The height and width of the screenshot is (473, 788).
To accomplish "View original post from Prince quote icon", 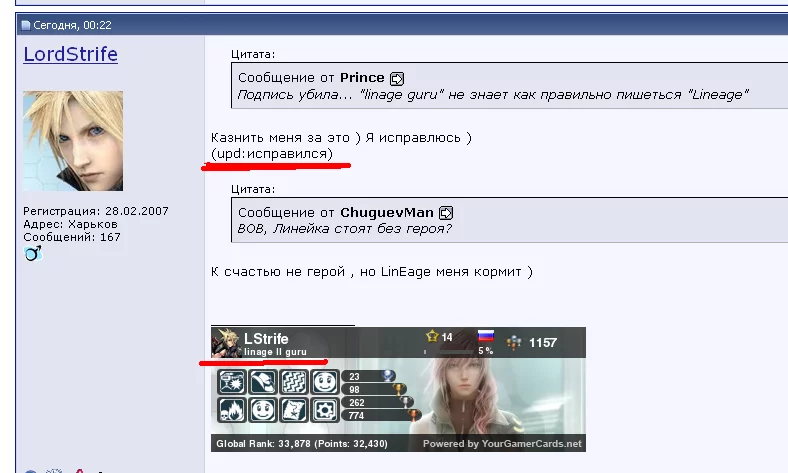I will coord(397,78).
